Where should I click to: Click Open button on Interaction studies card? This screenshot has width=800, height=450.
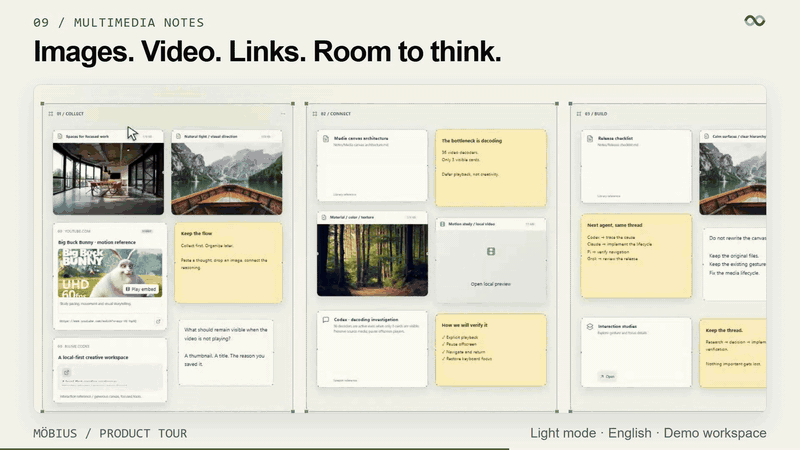tap(607, 377)
